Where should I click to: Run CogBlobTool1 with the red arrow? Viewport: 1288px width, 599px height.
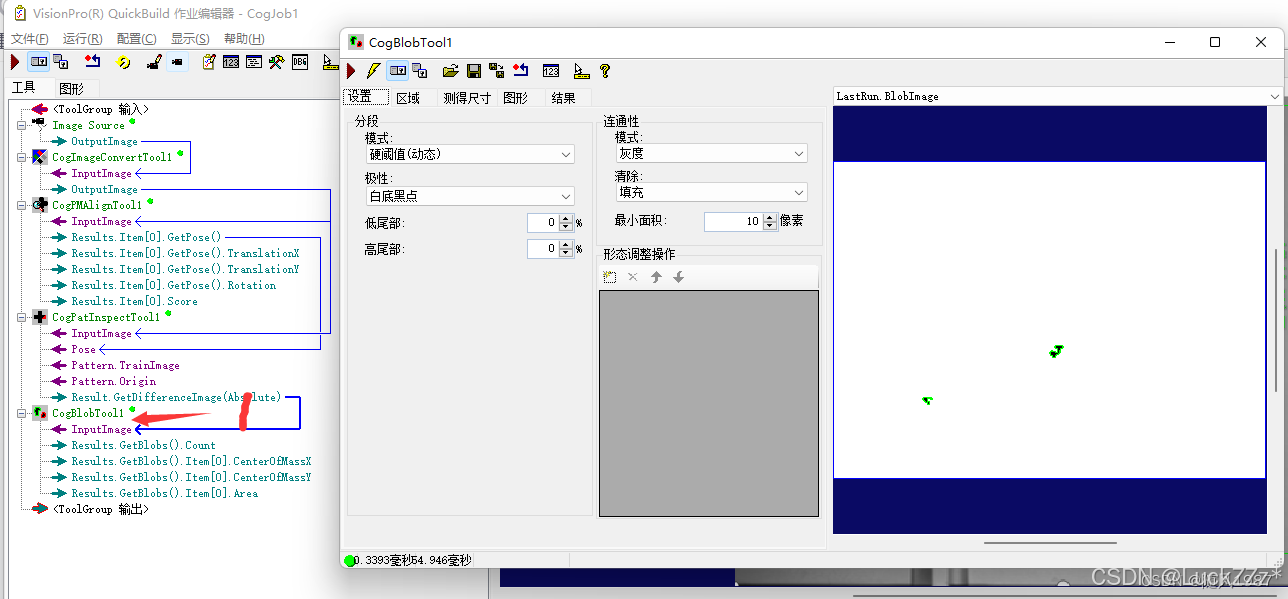(351, 71)
